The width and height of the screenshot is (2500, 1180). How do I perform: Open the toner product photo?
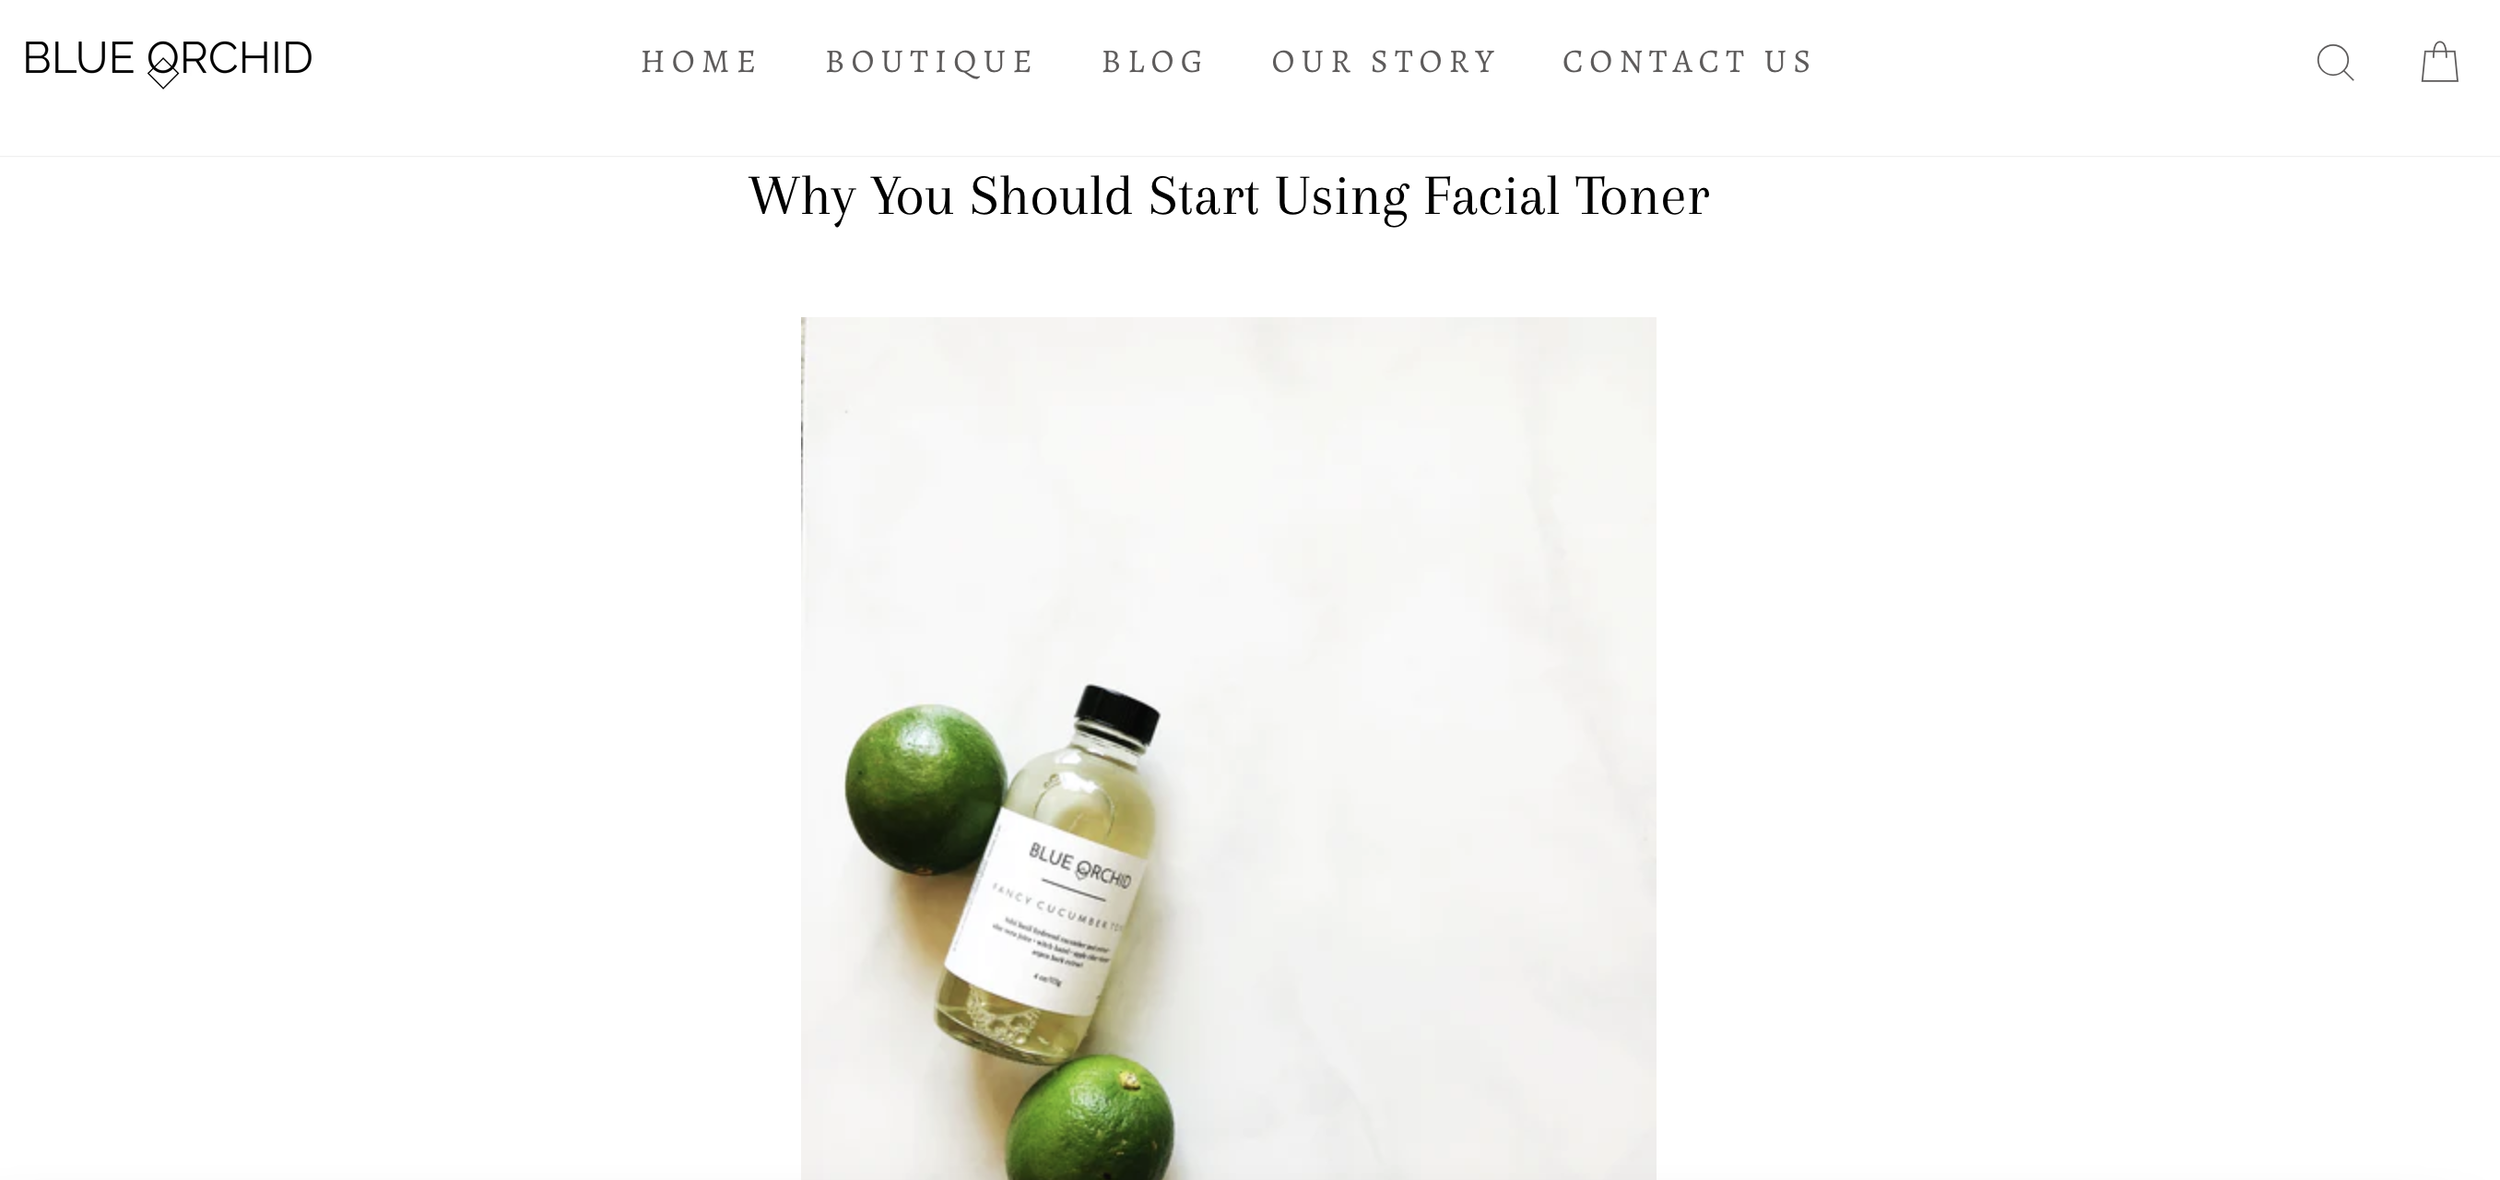pos(1228,748)
